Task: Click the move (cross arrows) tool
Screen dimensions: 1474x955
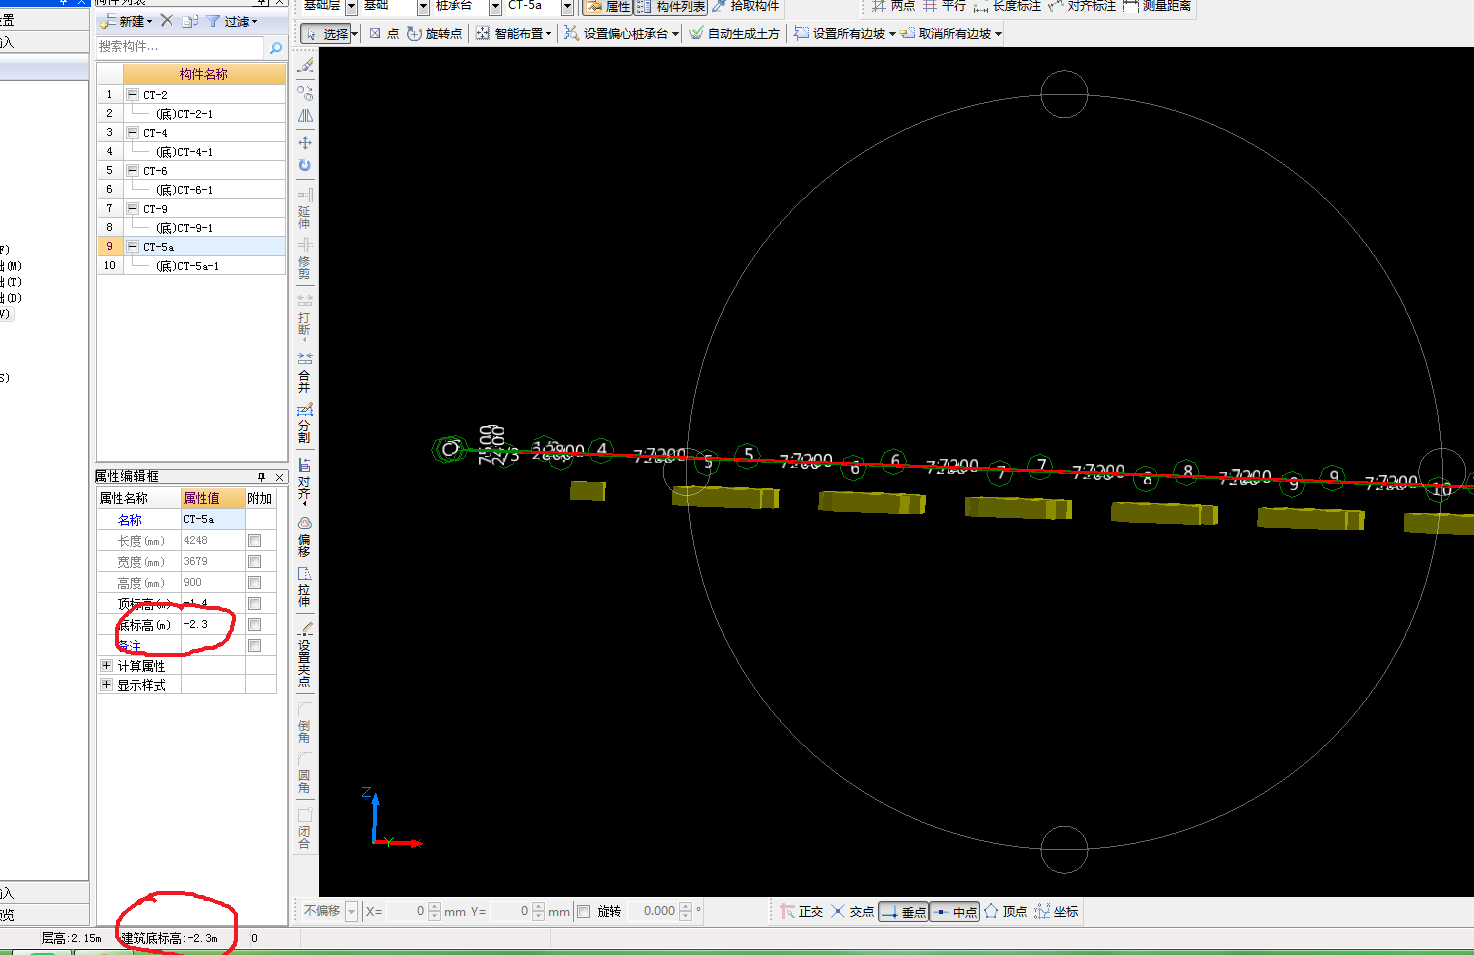Action: coord(305,142)
